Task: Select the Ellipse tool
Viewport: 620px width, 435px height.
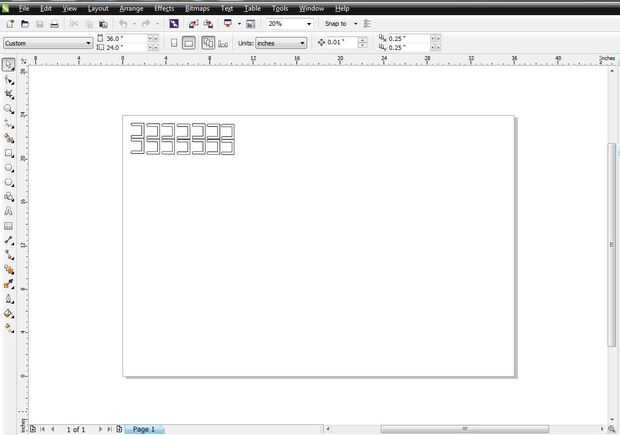Action: click(x=9, y=168)
